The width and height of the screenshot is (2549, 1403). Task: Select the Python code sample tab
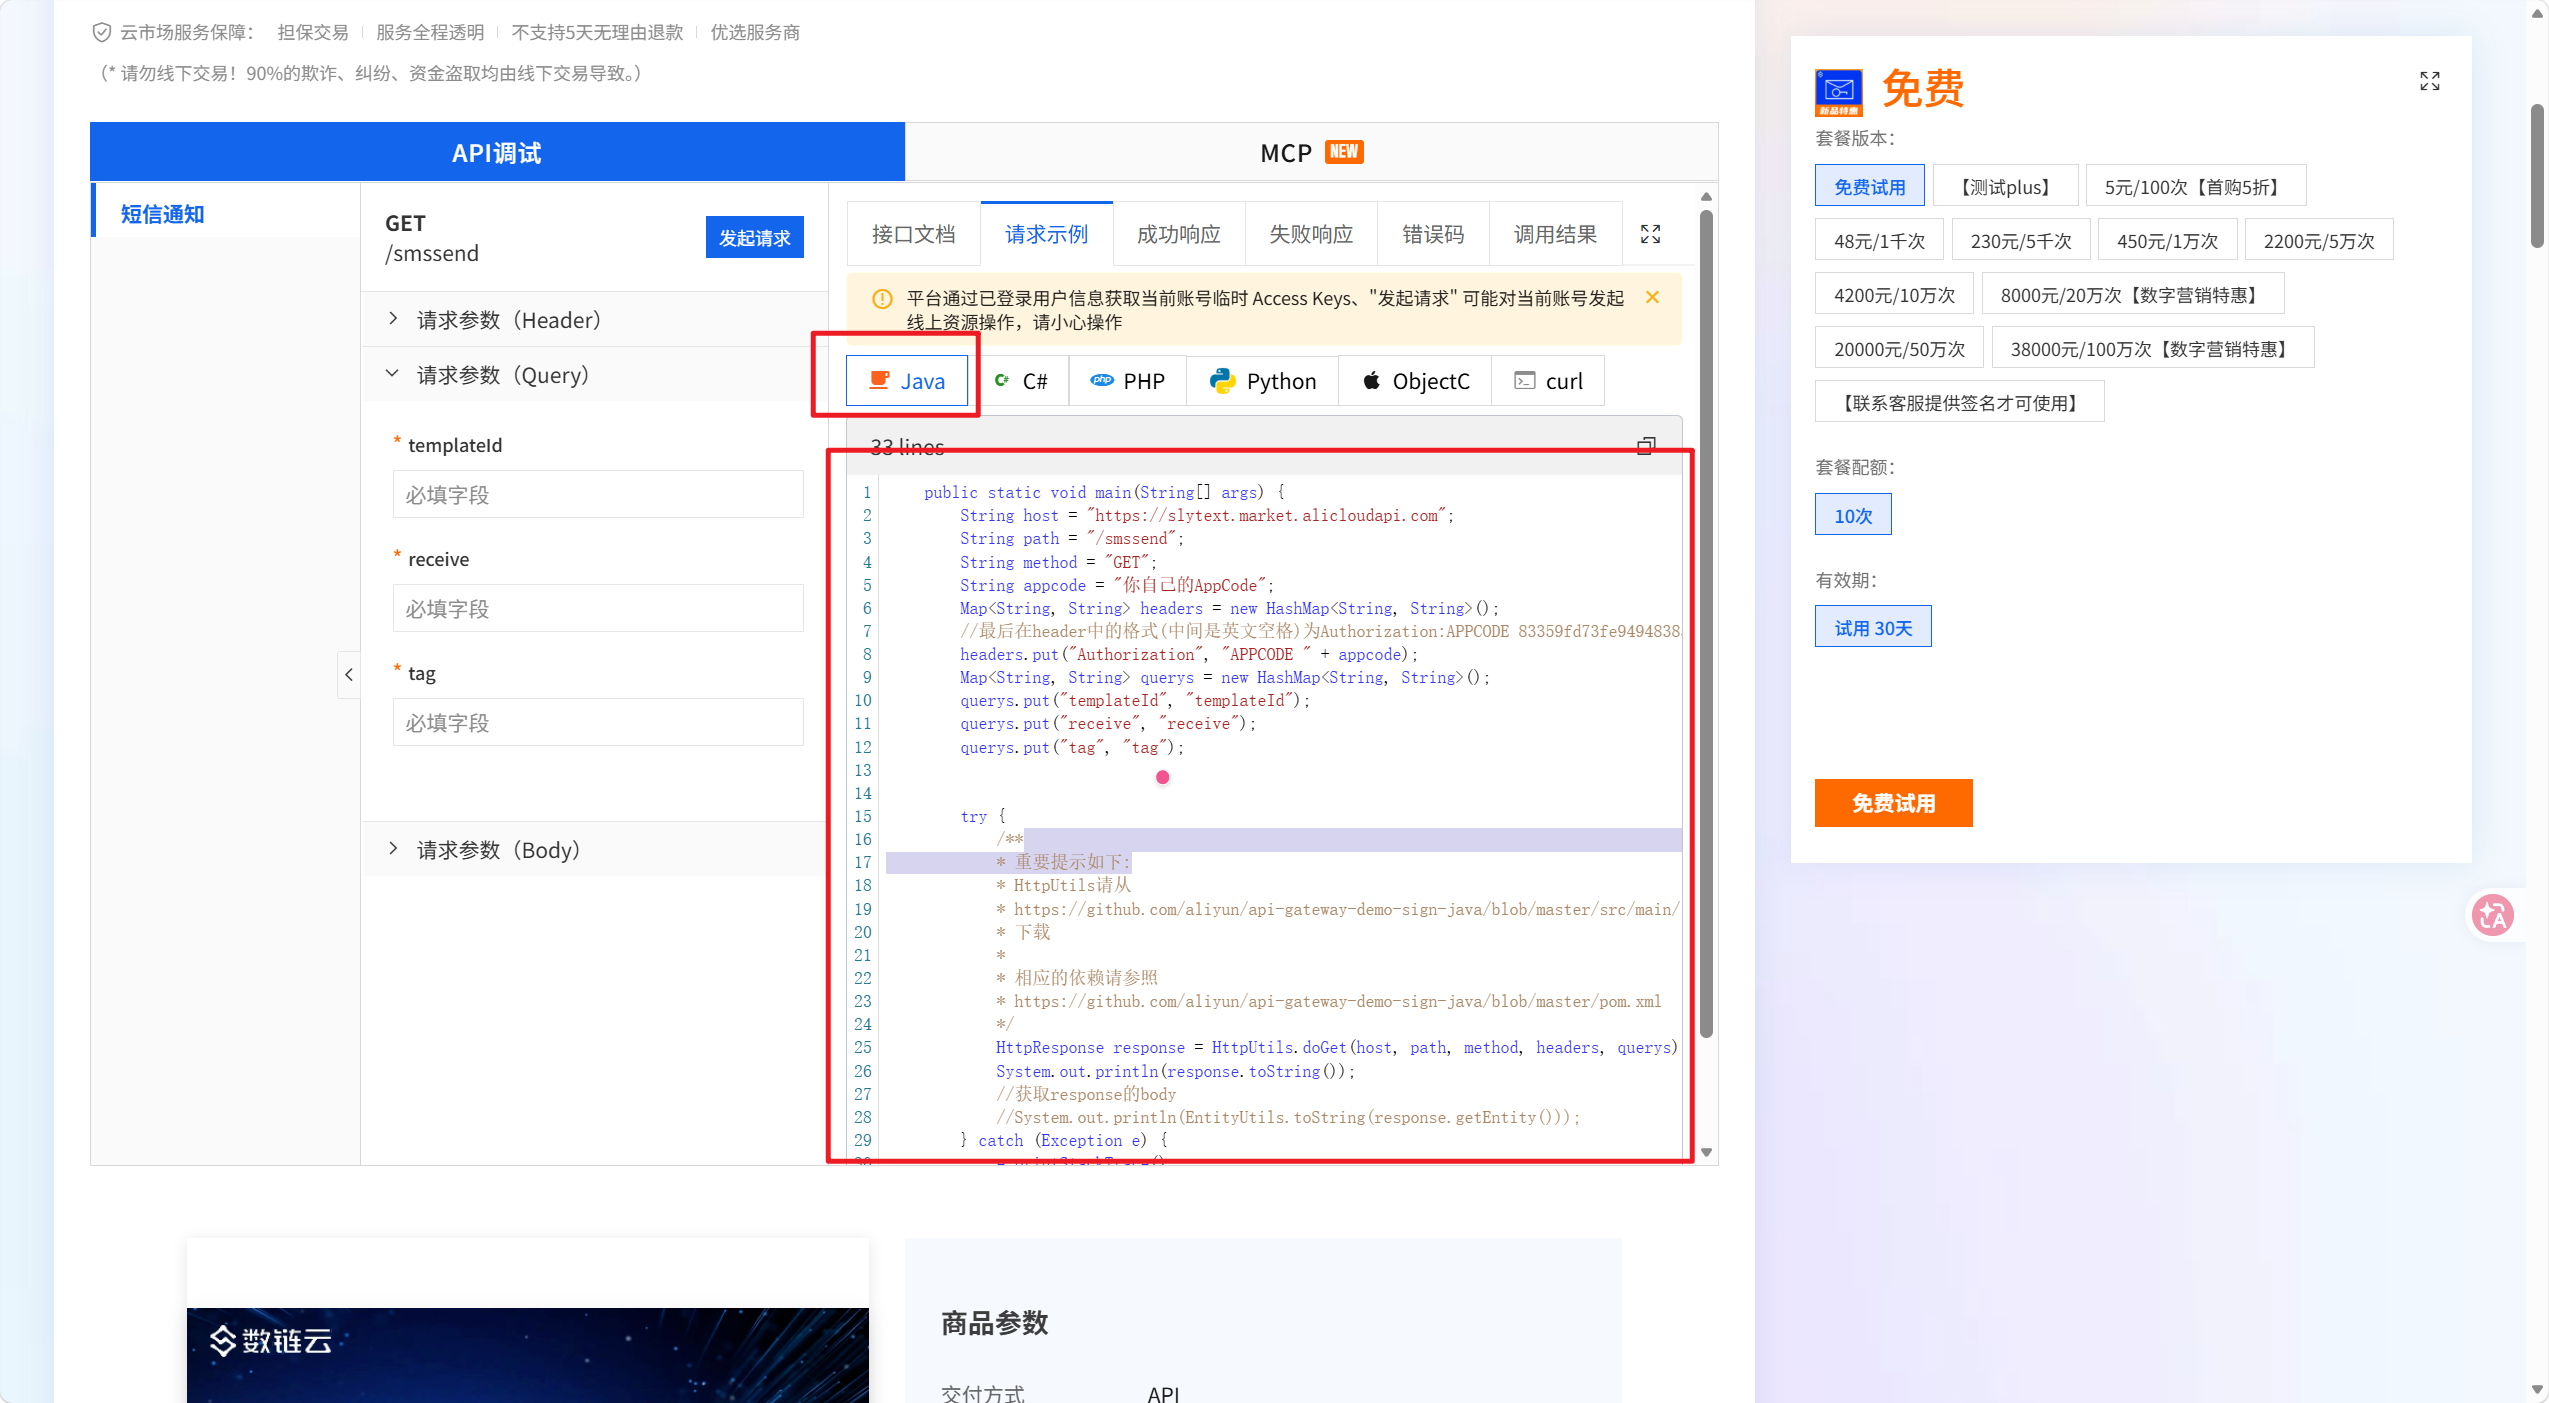[x=1263, y=381]
